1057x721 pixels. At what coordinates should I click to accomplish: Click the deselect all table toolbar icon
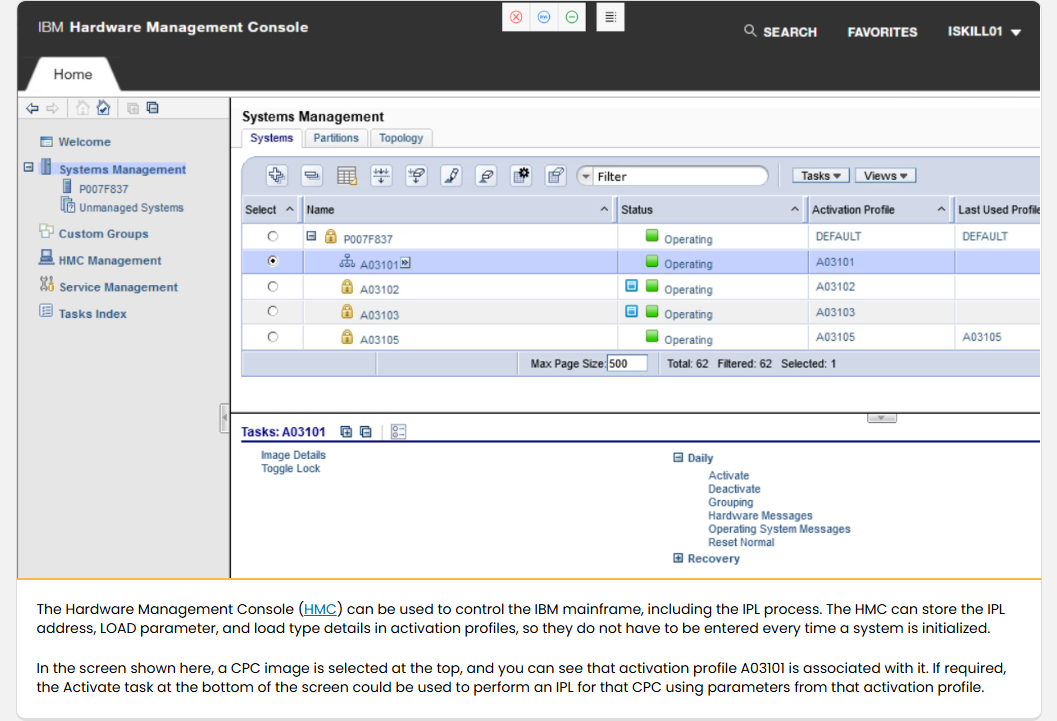[x=311, y=176]
